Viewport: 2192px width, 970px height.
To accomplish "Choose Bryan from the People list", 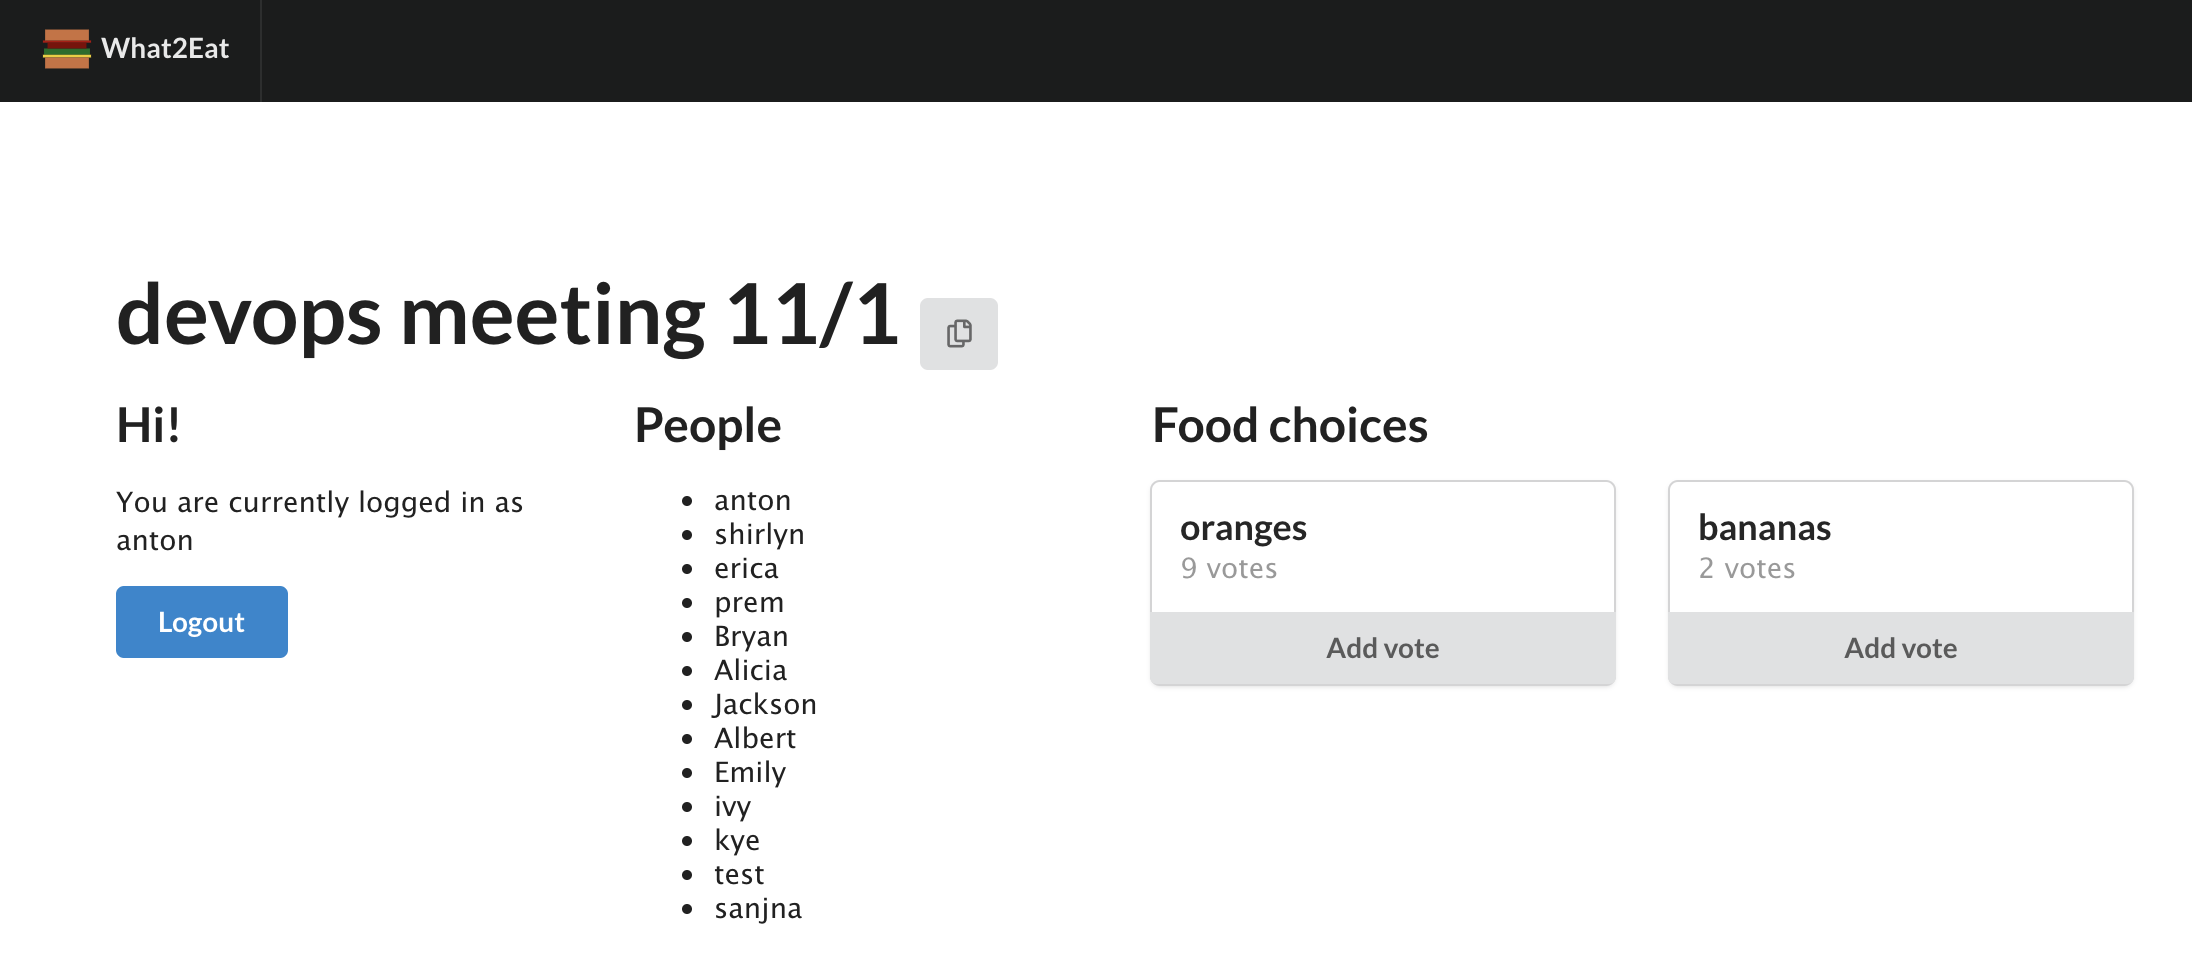I will point(751,637).
